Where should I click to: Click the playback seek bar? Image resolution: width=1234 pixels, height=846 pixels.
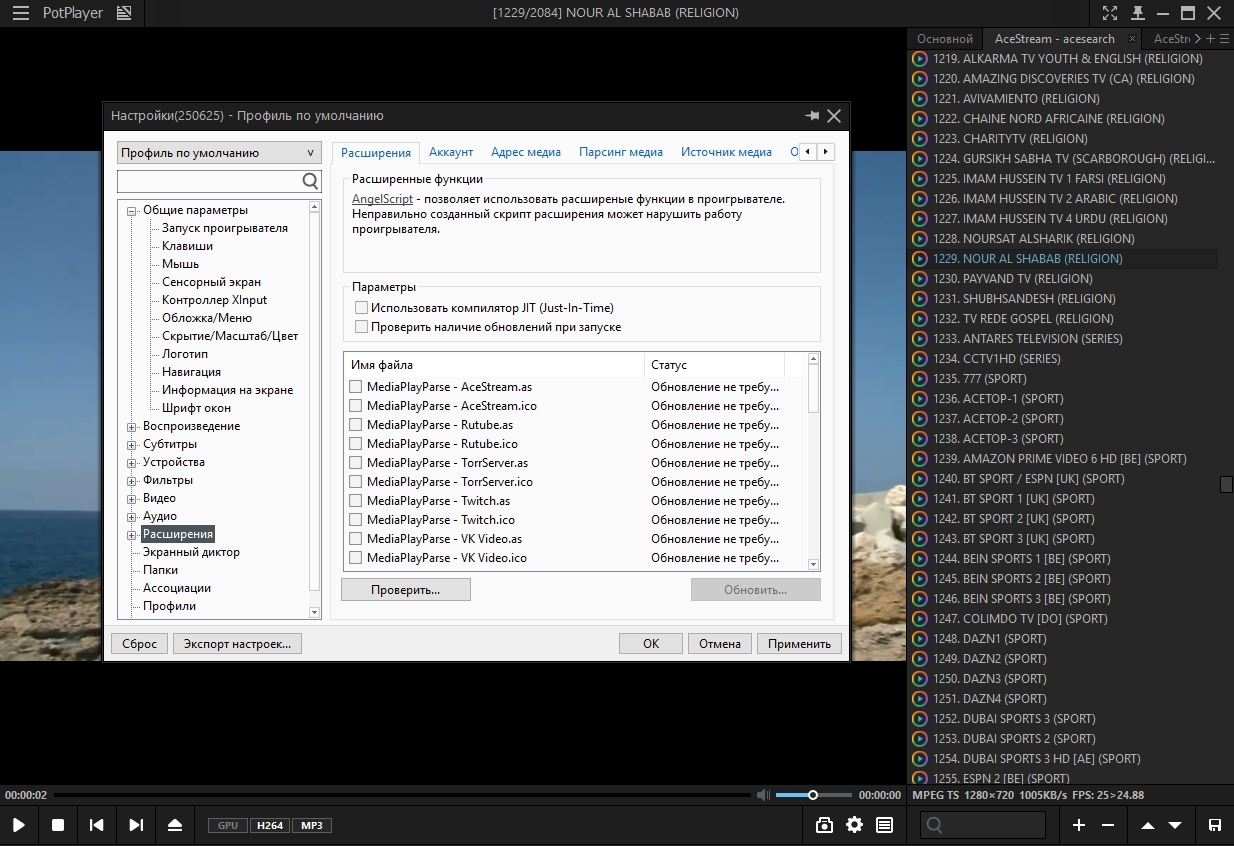coord(403,795)
